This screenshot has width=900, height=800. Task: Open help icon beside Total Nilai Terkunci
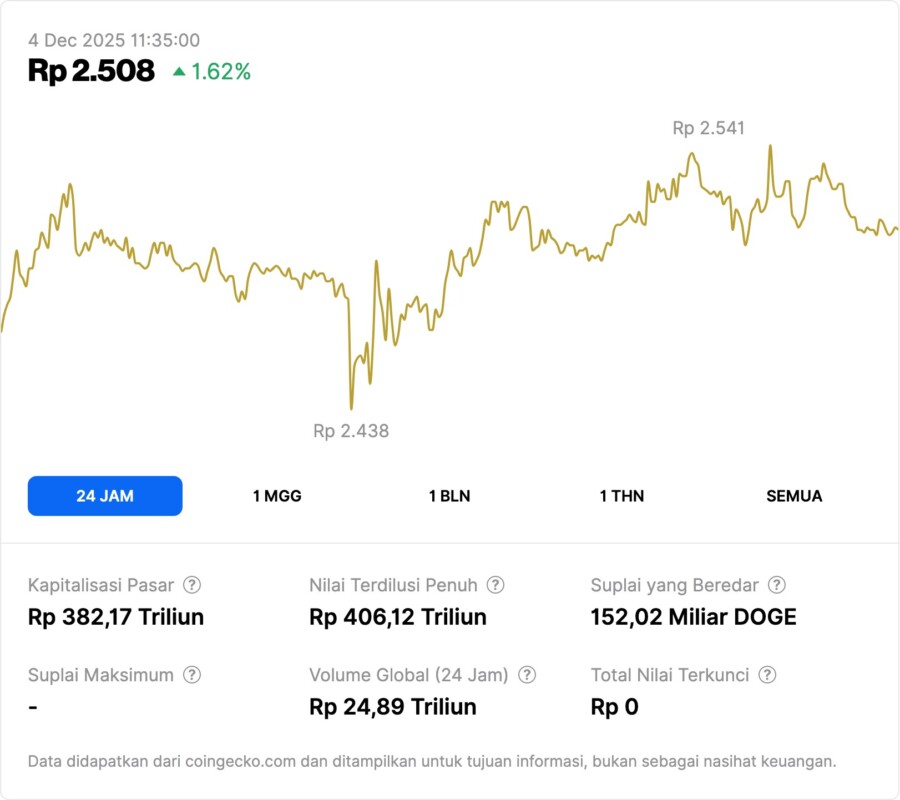click(x=767, y=675)
